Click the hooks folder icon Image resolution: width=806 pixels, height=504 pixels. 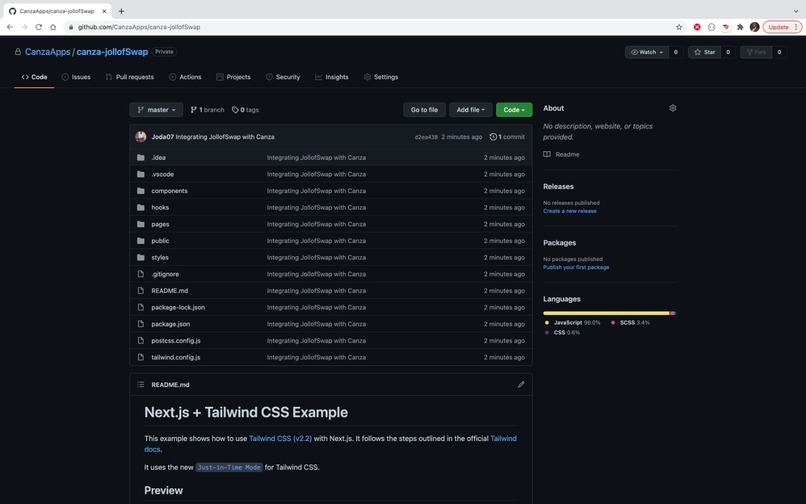pos(140,207)
